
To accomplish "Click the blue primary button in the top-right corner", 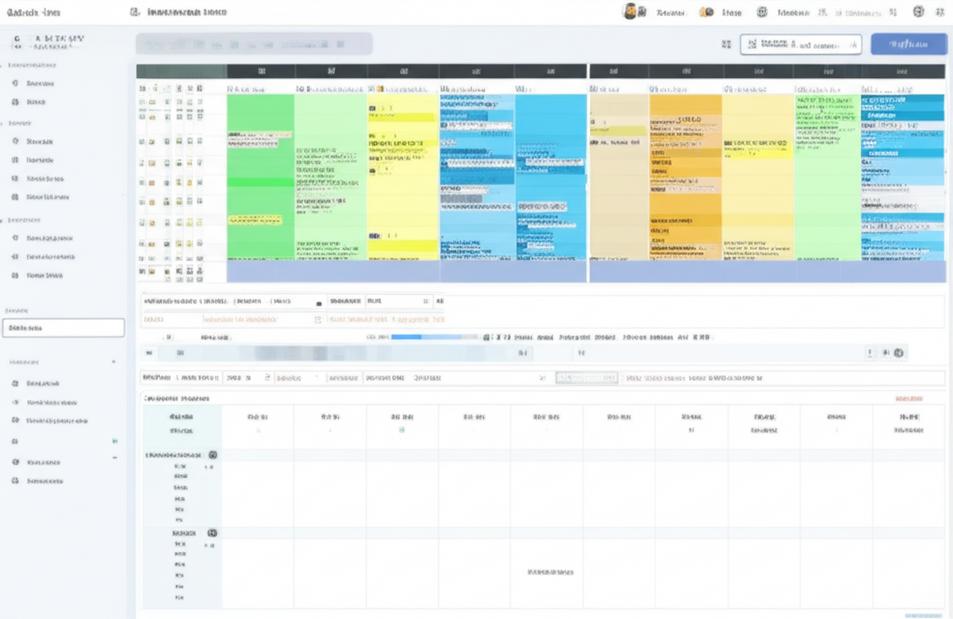I will pyautogui.click(x=908, y=44).
